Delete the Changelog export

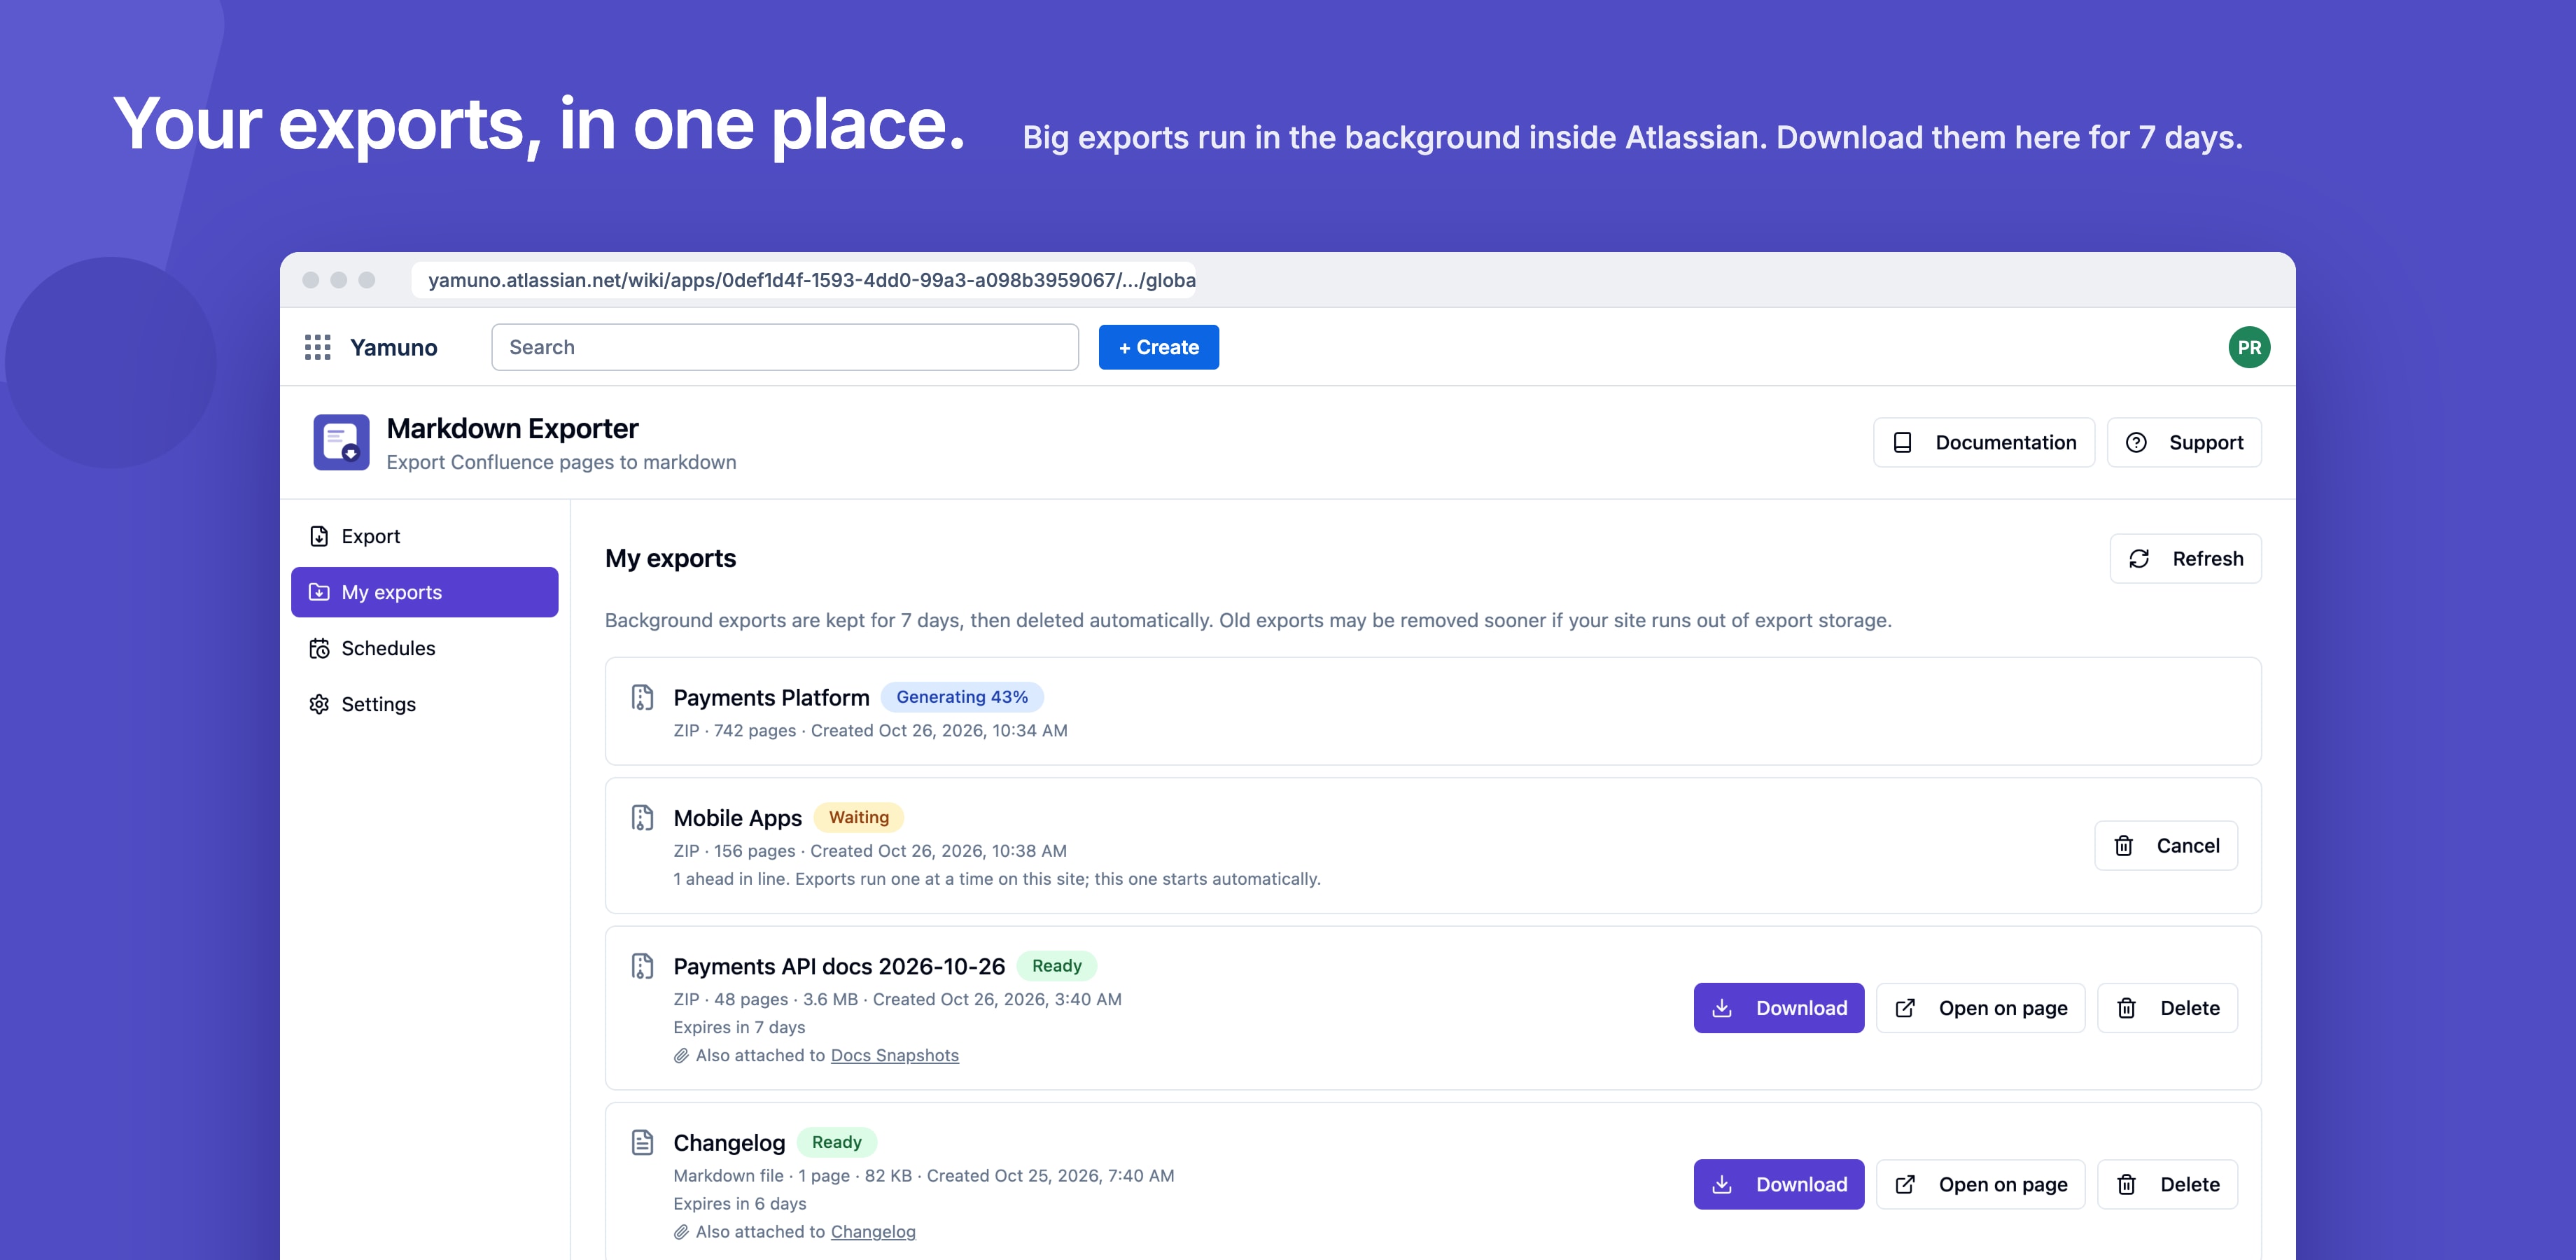tap(2166, 1184)
